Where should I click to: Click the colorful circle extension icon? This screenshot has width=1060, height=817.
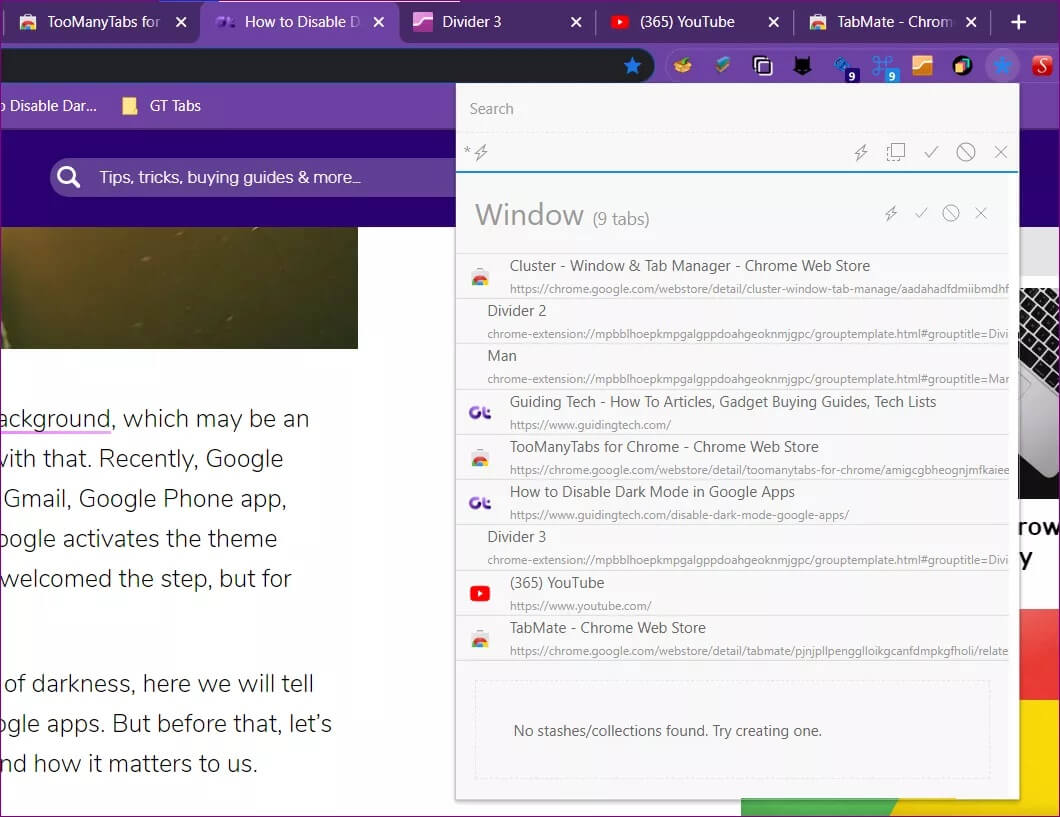tap(962, 66)
